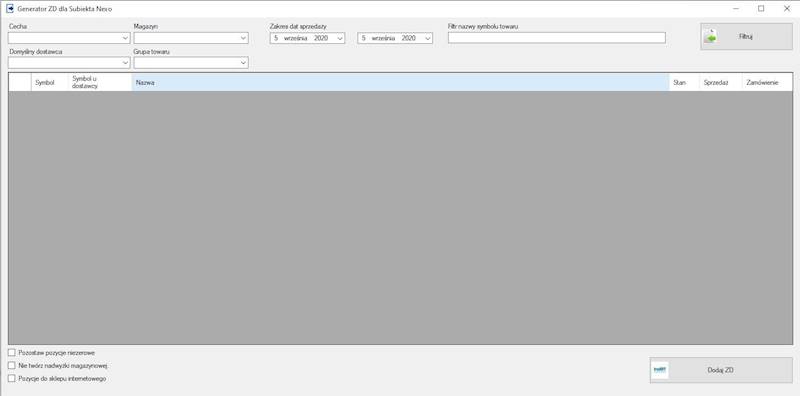Image resolution: width=800 pixels, height=396 pixels.
Task: Sort by the Nazwa column header
Action: point(400,82)
